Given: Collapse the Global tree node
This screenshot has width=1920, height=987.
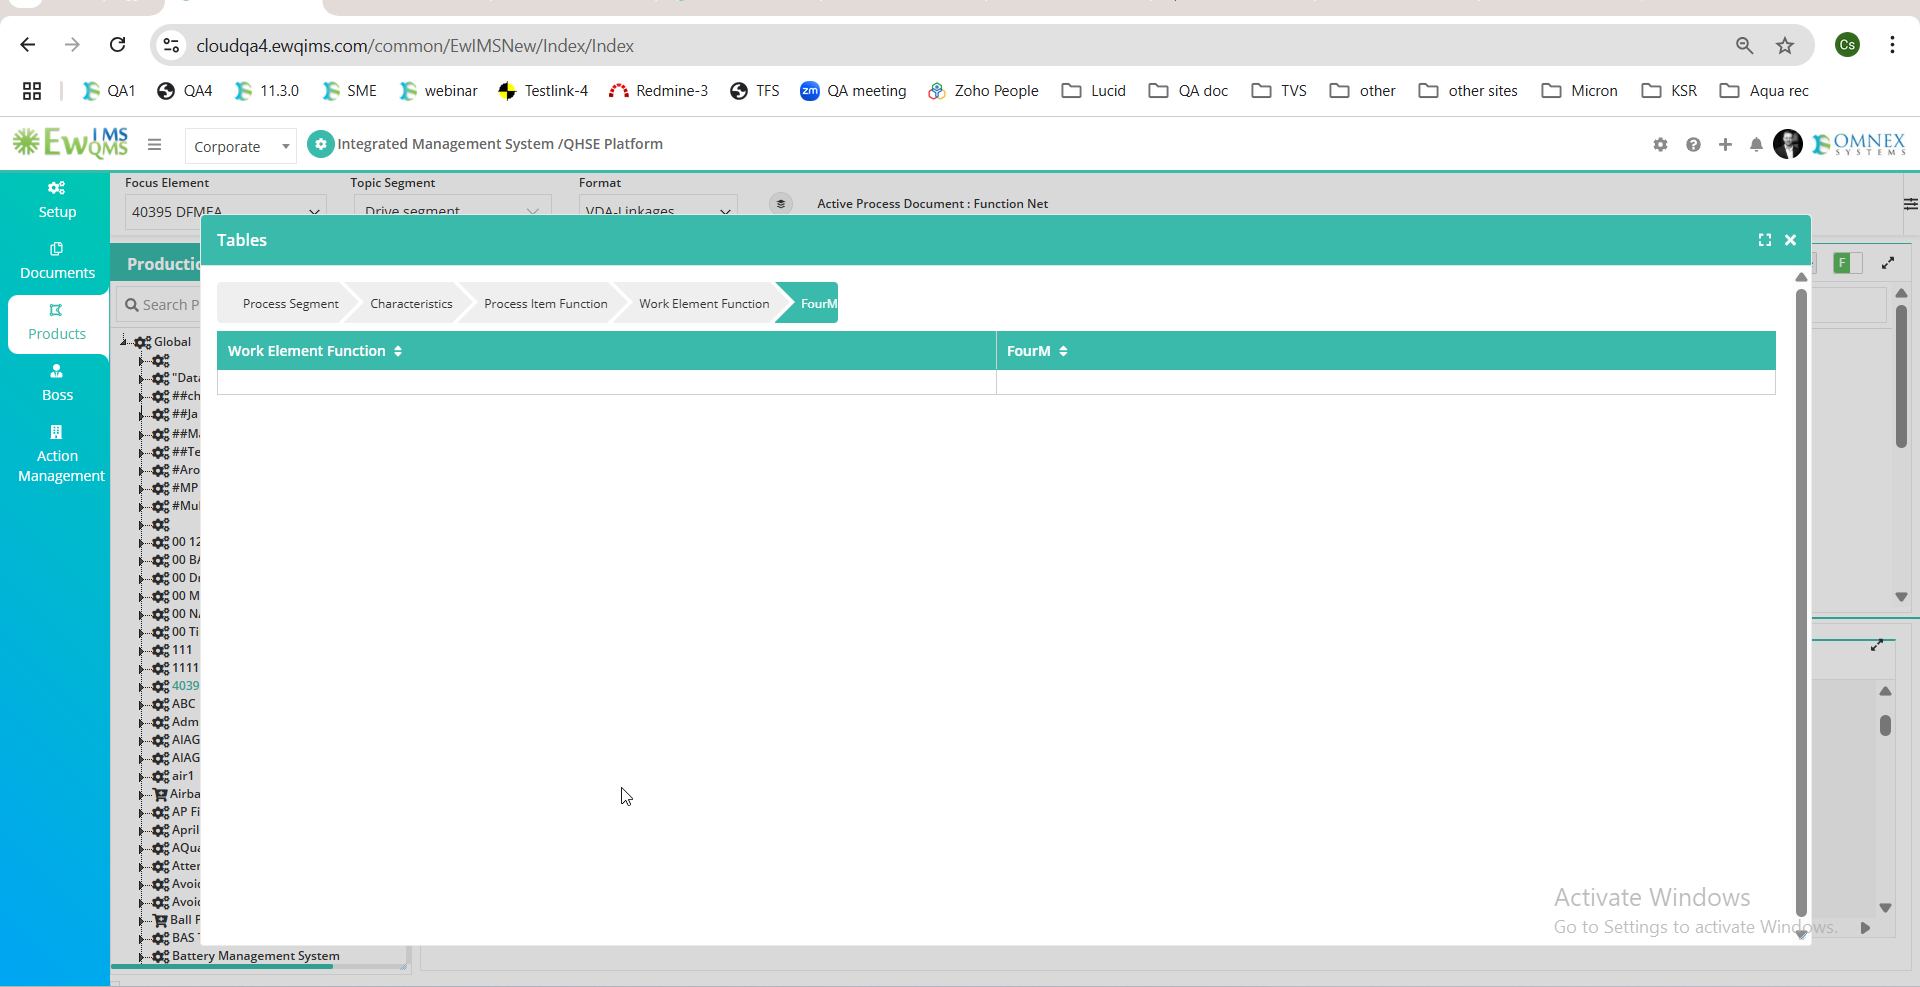Looking at the screenshot, I should coord(125,342).
